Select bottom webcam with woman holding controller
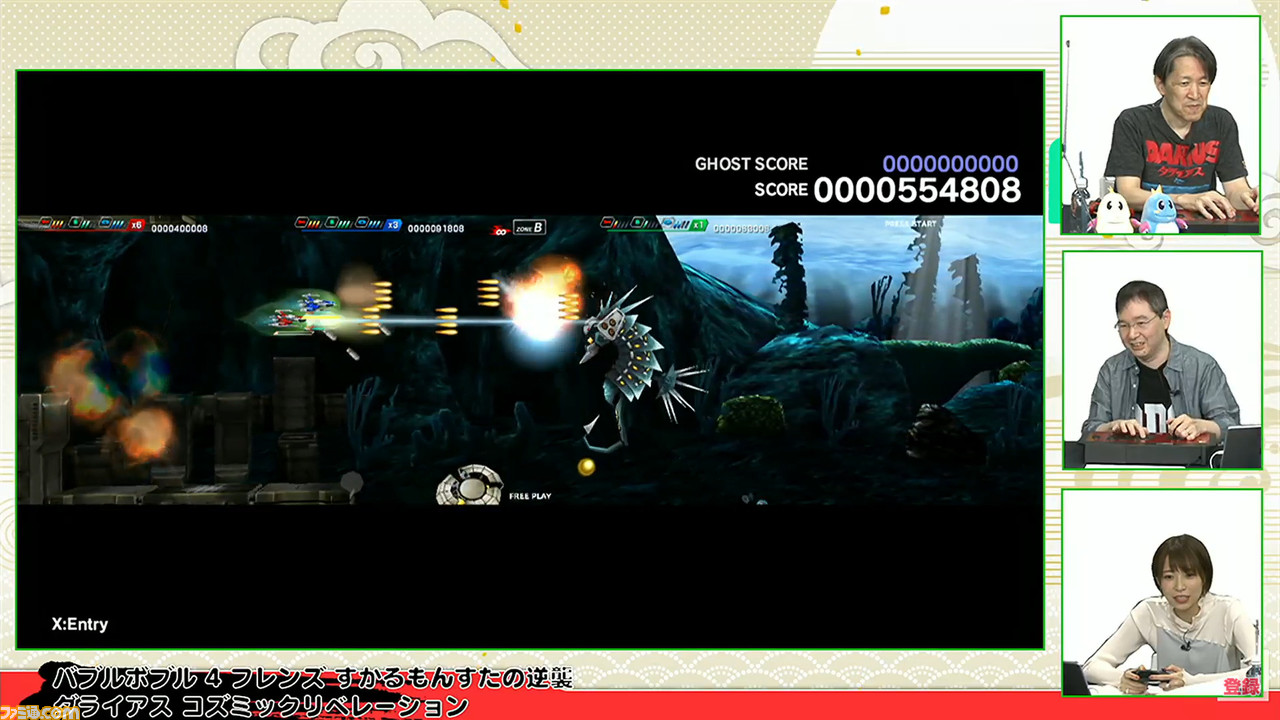Viewport: 1280px width, 720px height. pyautogui.click(x=1161, y=594)
